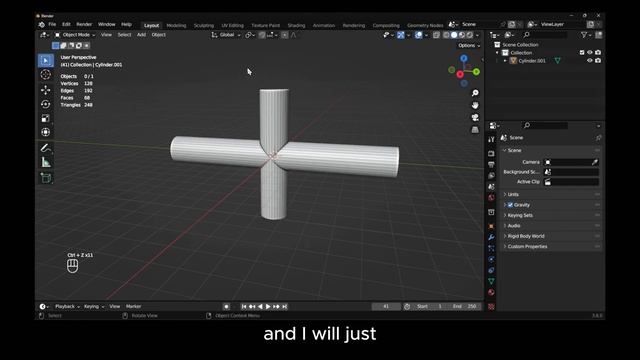
Task: Click the Blender logo menu icon
Action: point(42,24)
